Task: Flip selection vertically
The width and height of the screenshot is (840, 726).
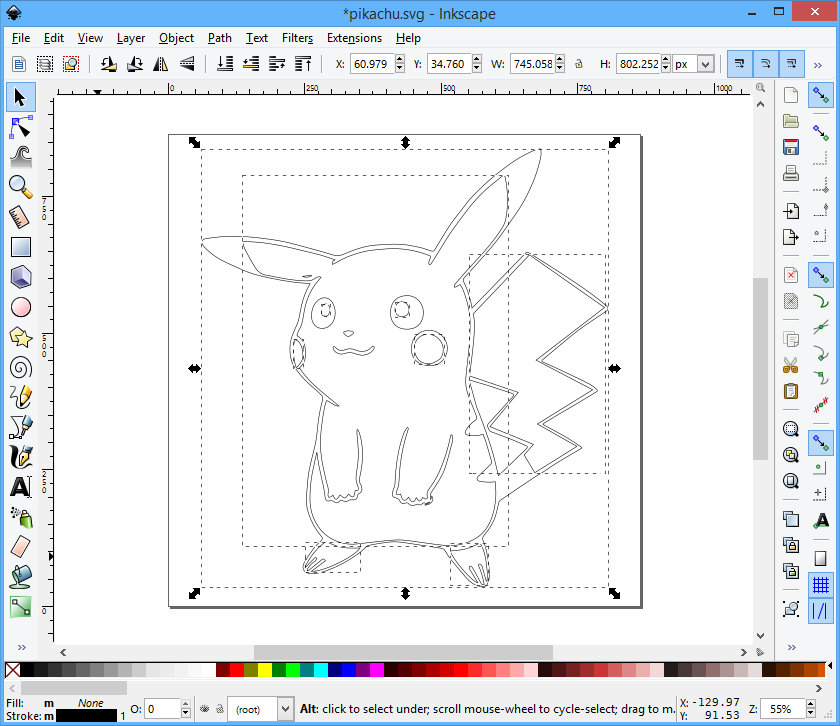Action: pos(187,64)
